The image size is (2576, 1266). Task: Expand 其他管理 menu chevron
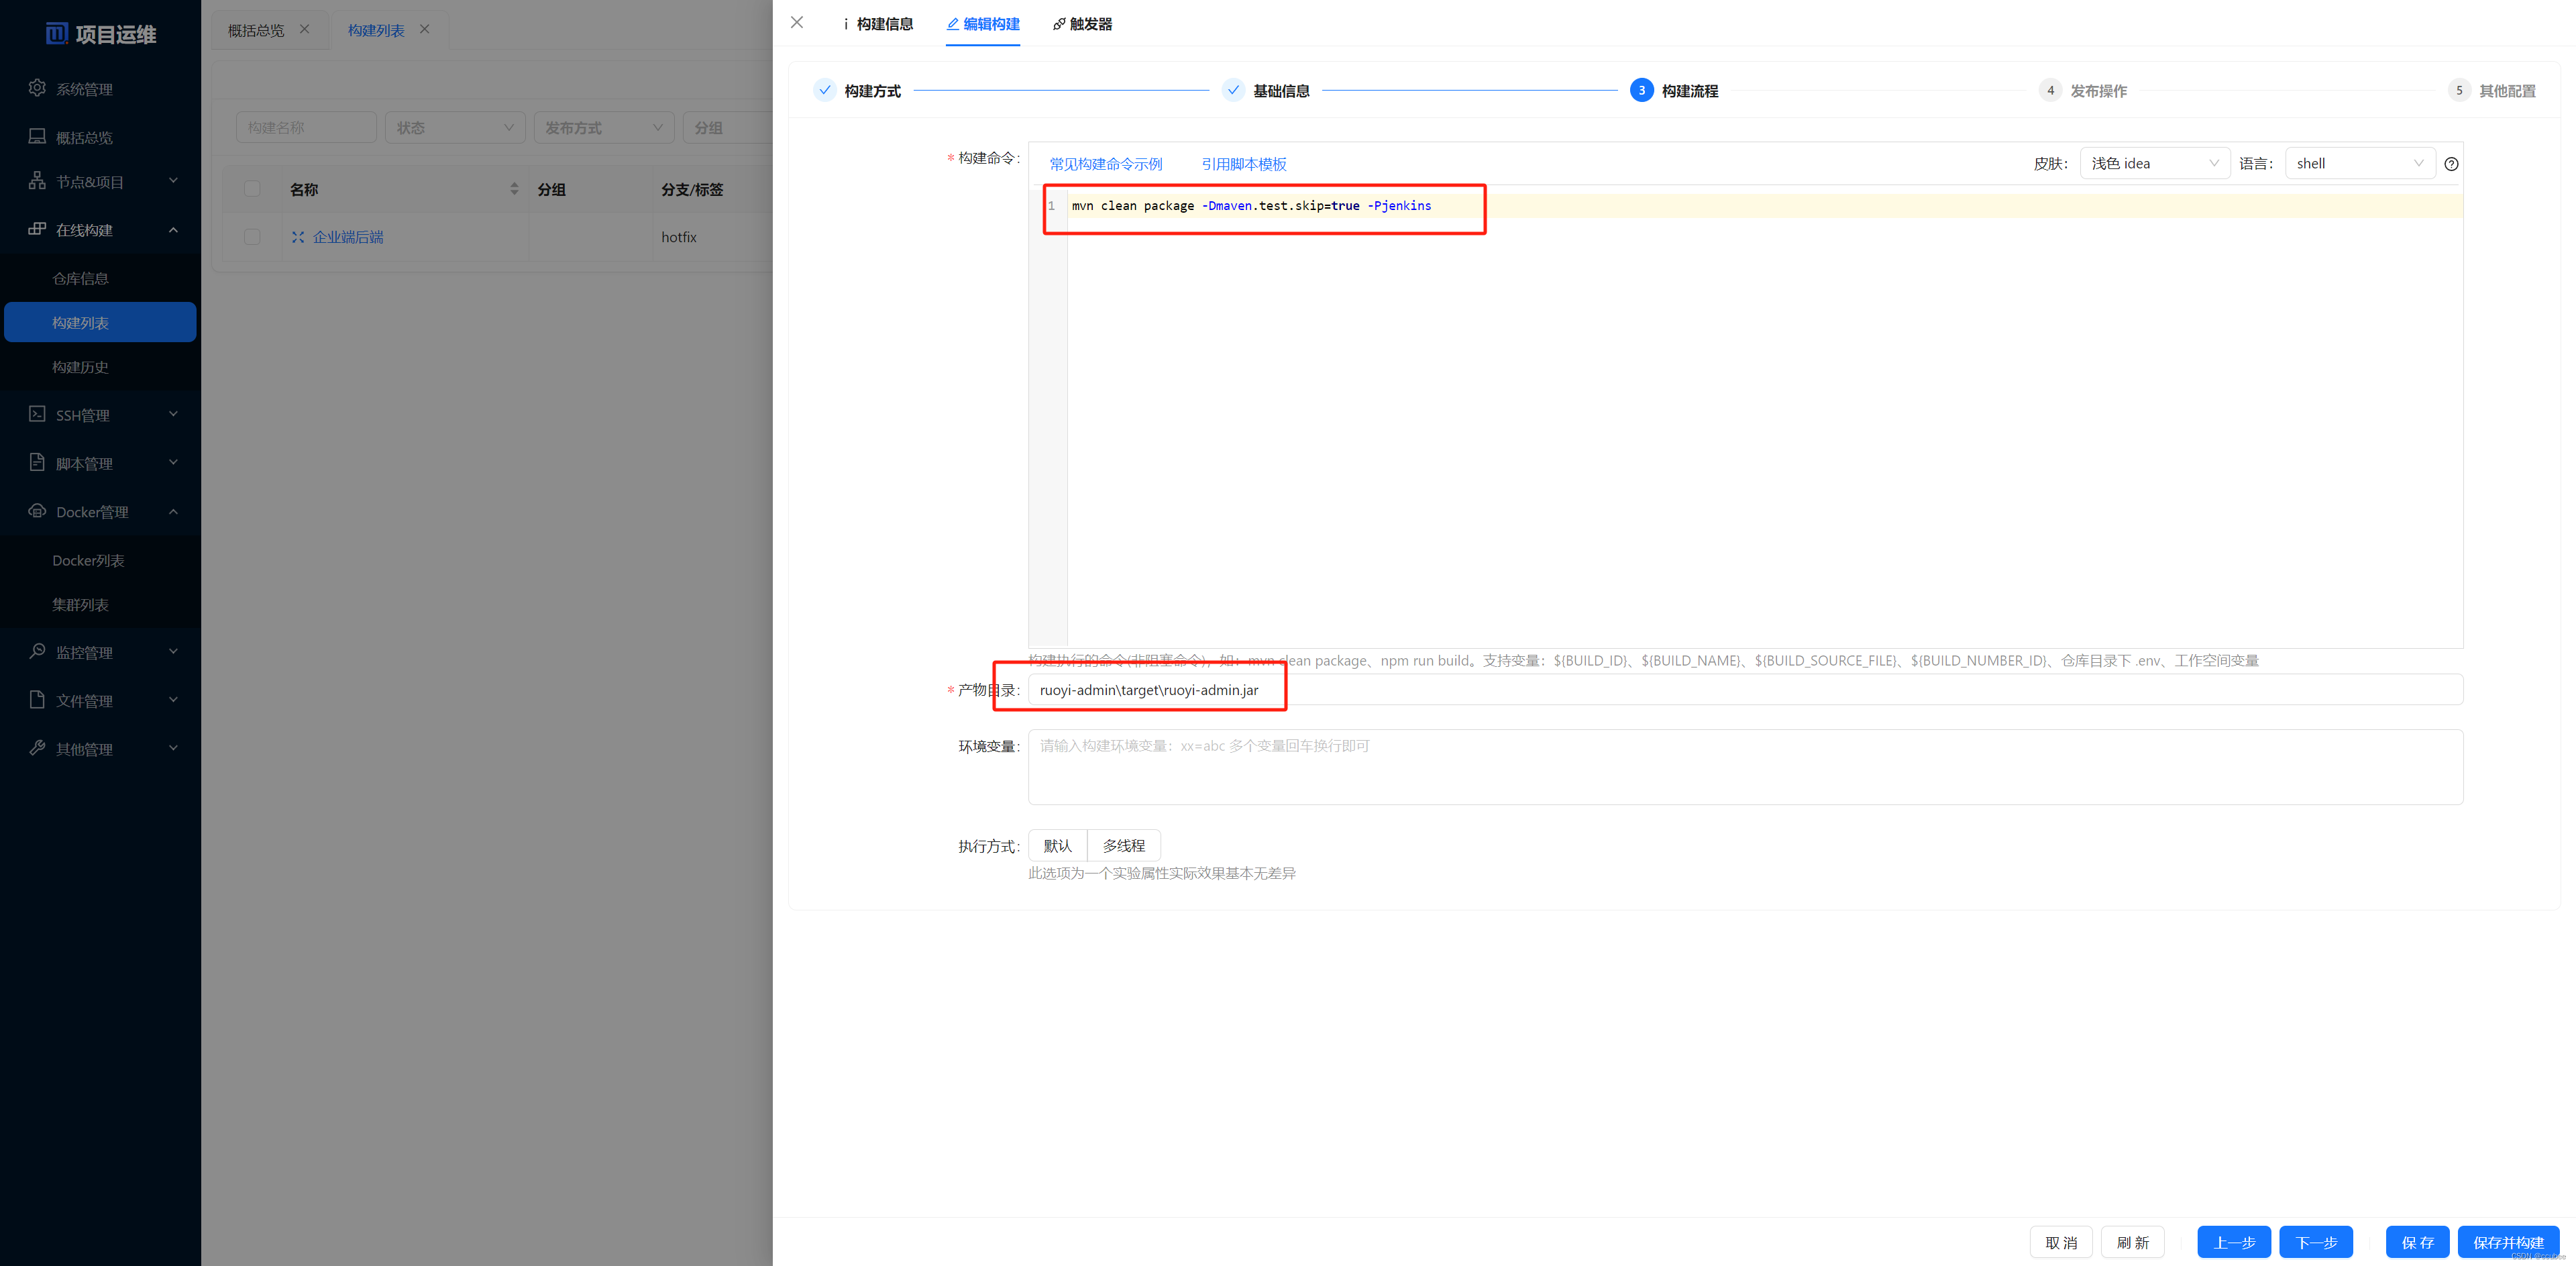(x=173, y=748)
